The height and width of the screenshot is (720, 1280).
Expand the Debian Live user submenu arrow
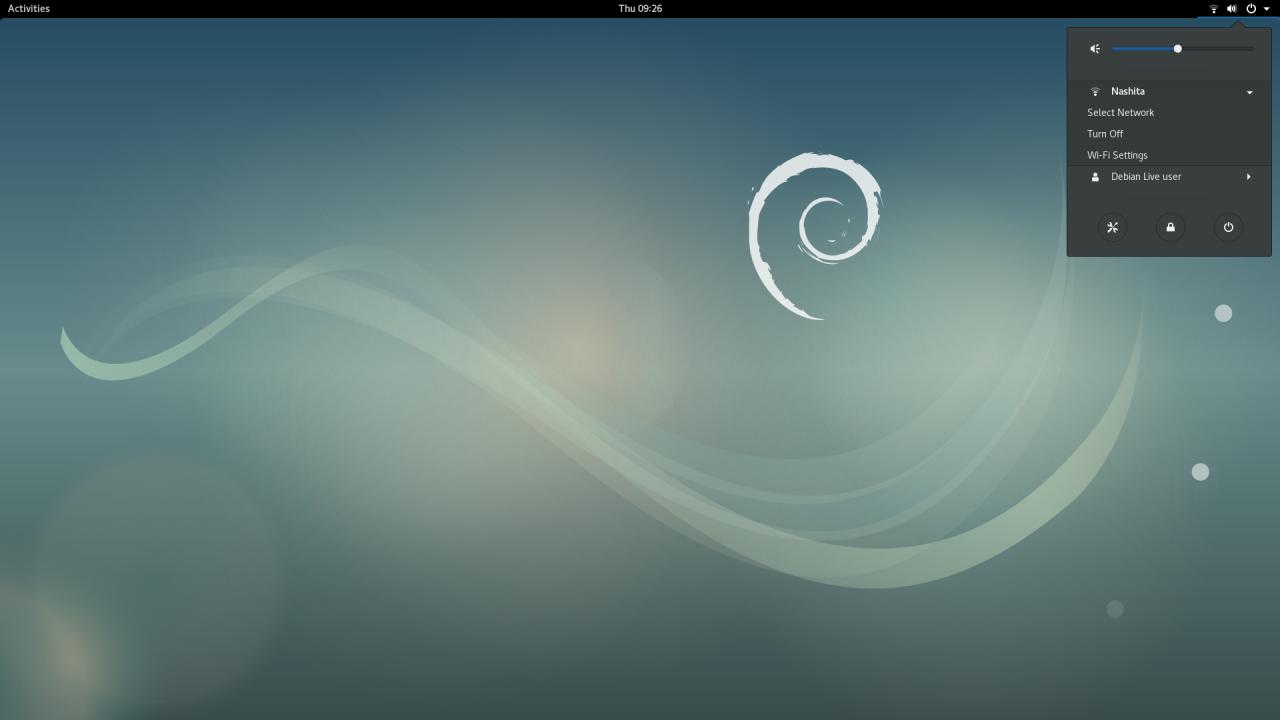pyautogui.click(x=1248, y=177)
